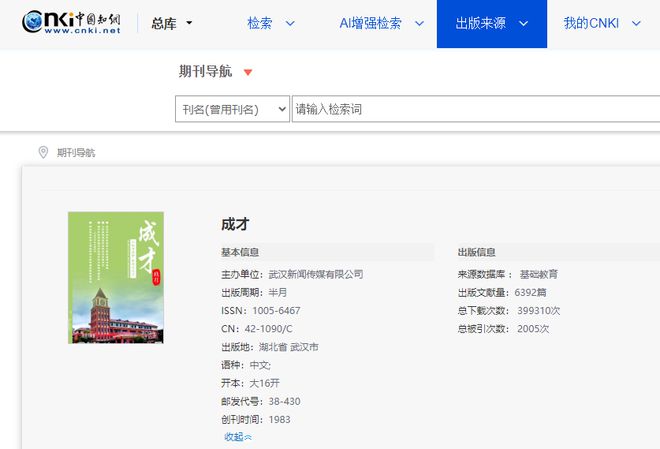
Task: Open the 我的CNKI menu
Action: (x=602, y=23)
